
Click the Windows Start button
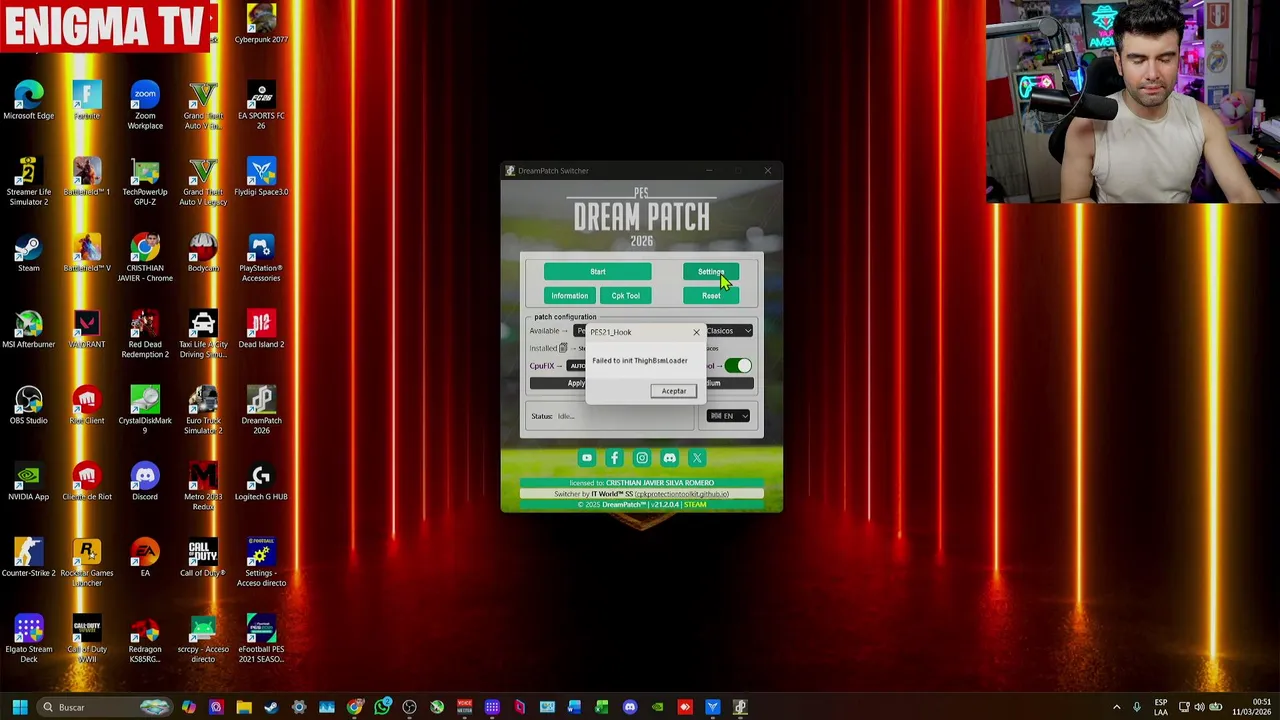point(20,707)
